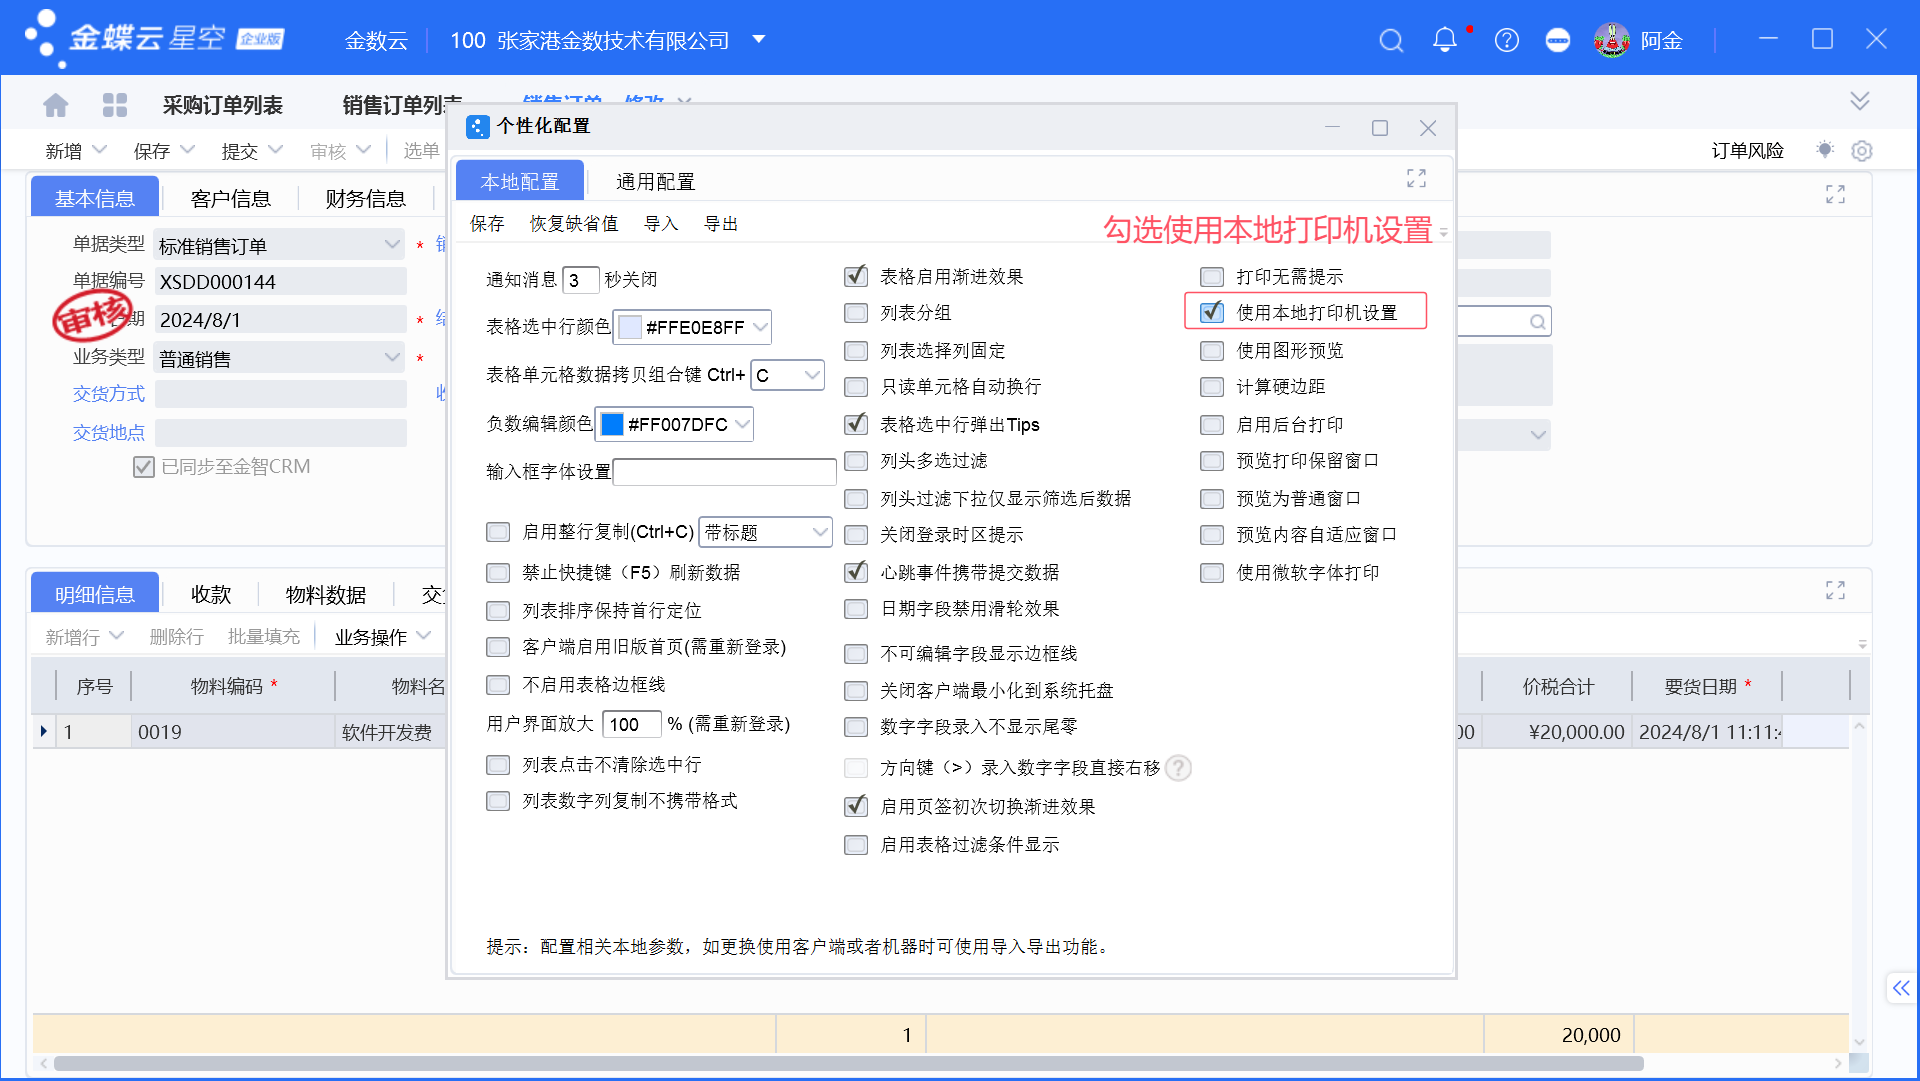Click 通知消息 seconds input field
Viewport: 1920px width, 1081px height.
click(x=581, y=280)
